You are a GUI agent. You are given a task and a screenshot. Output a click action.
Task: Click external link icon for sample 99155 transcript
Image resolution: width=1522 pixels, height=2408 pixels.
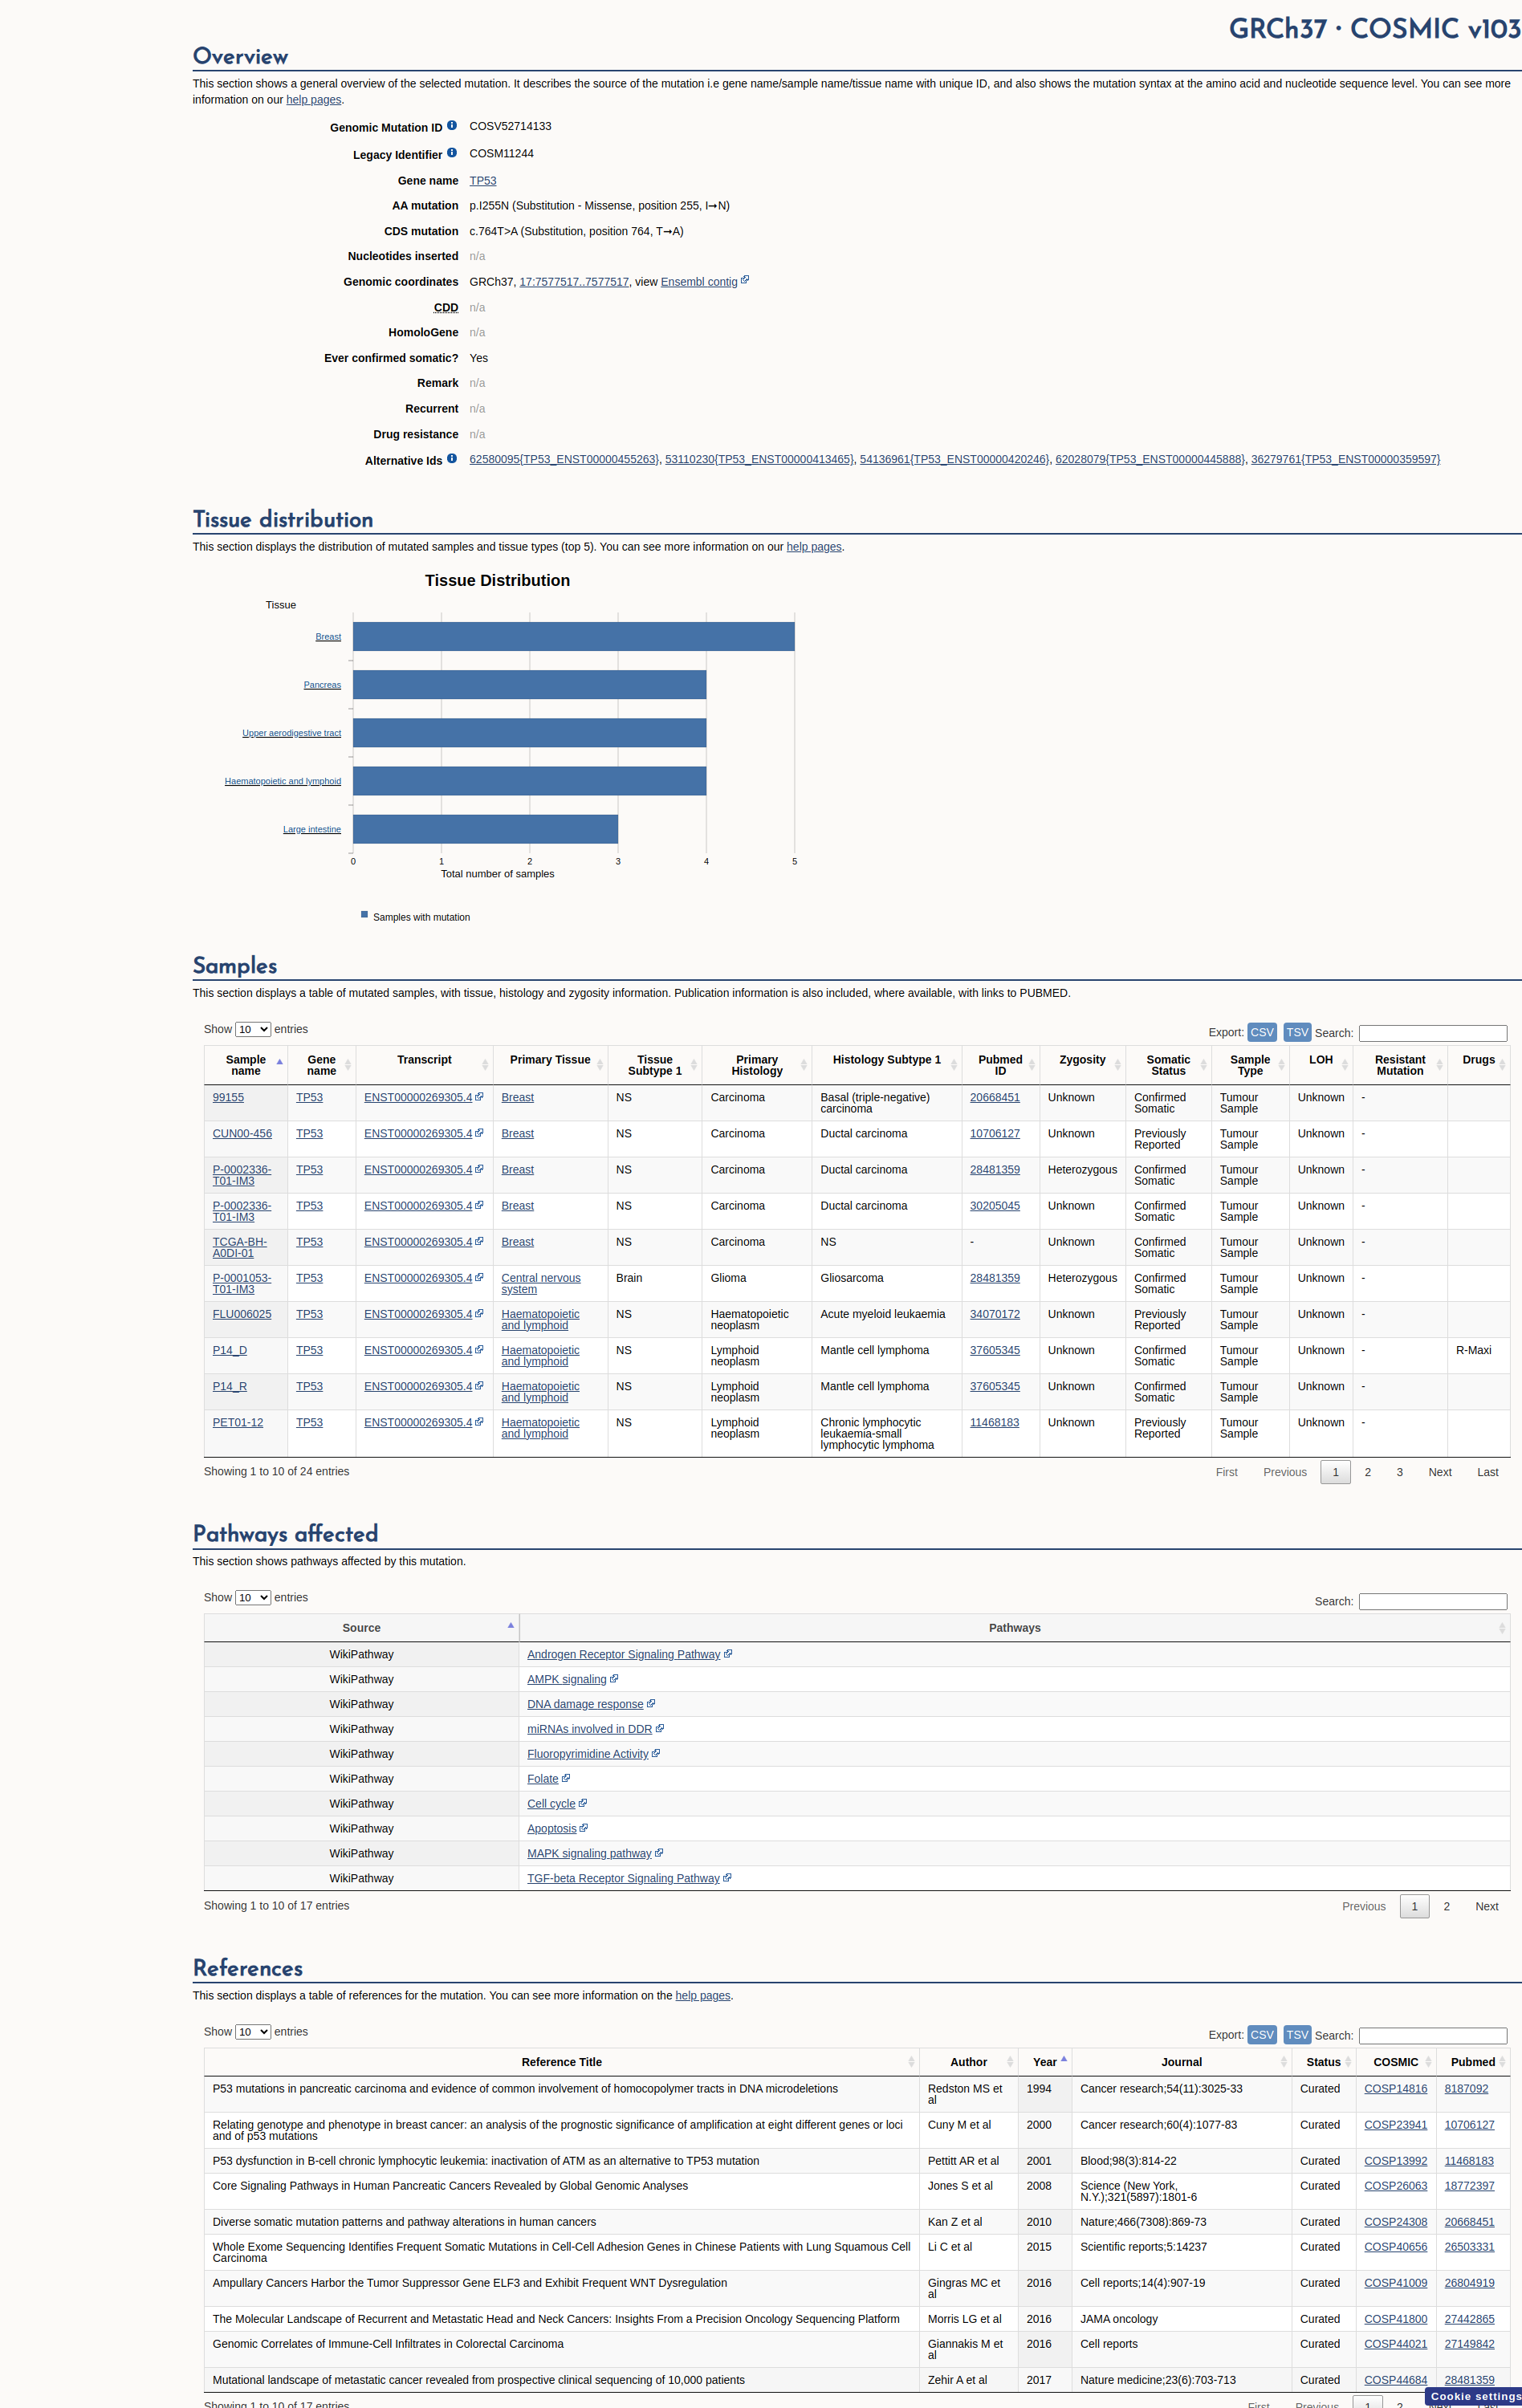479,1097
